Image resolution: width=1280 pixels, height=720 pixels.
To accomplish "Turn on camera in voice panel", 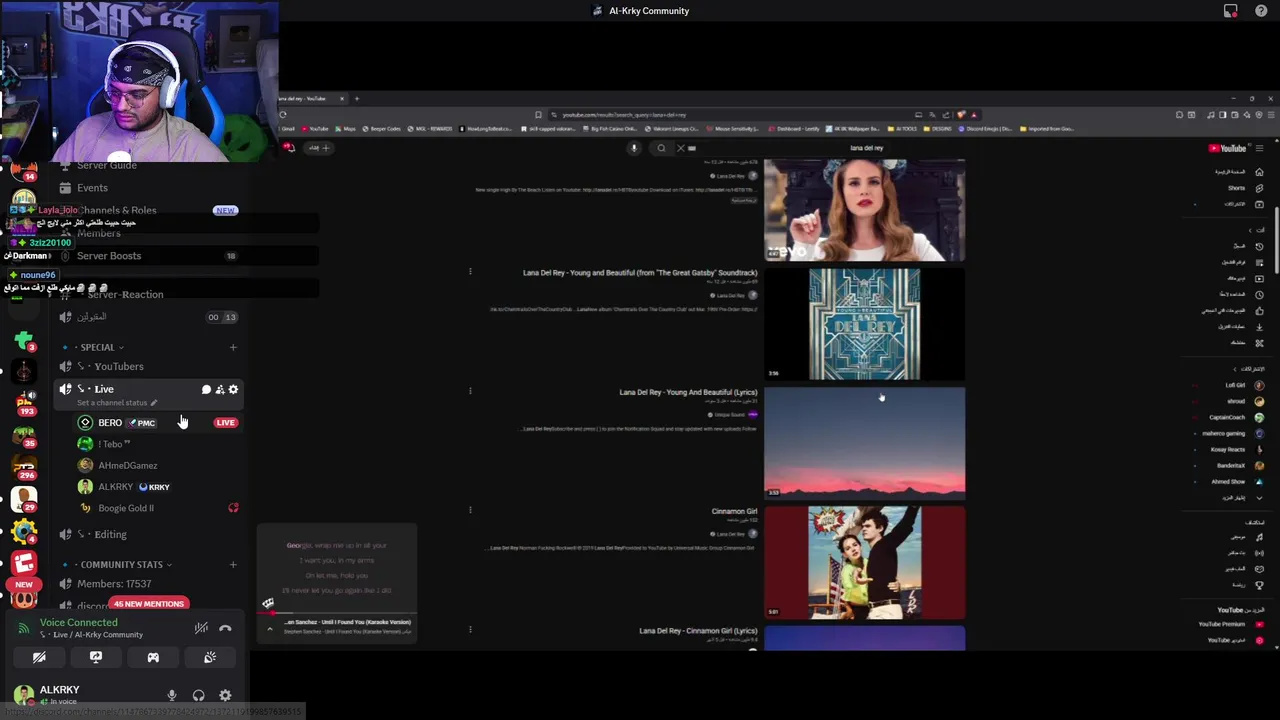I will [39, 657].
